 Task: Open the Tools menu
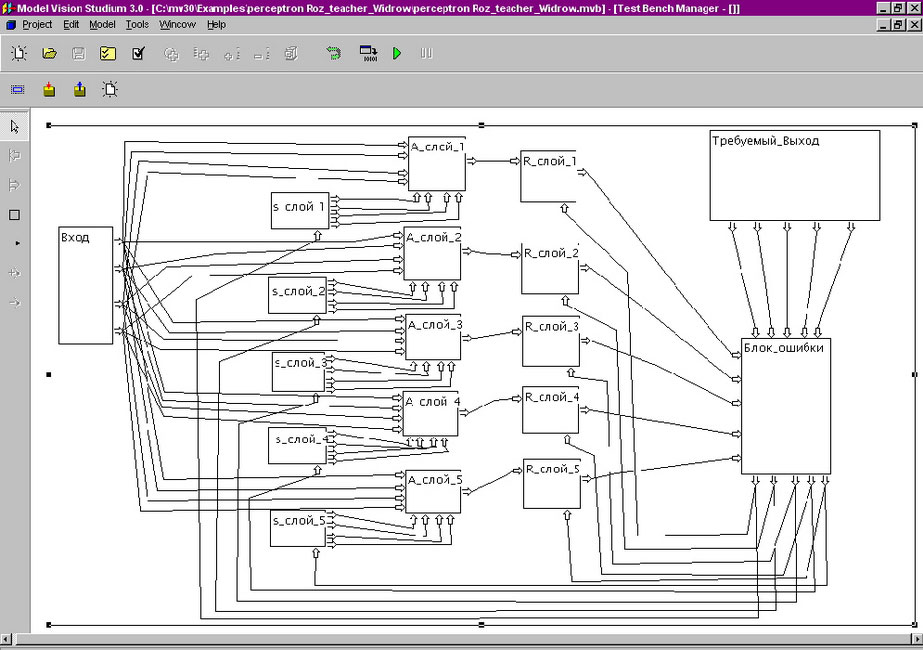pos(137,24)
